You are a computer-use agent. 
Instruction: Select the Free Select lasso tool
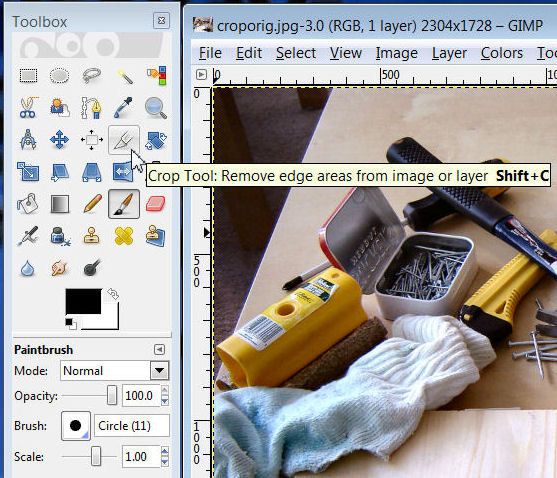click(x=92, y=76)
